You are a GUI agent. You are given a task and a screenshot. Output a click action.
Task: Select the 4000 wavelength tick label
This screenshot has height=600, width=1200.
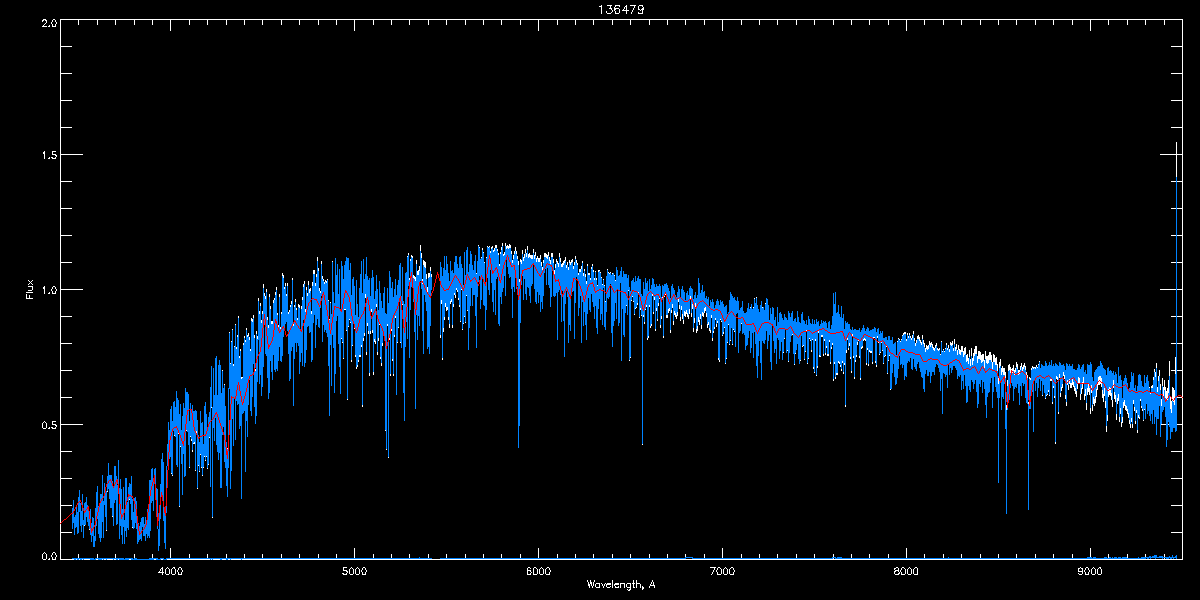click(x=170, y=572)
